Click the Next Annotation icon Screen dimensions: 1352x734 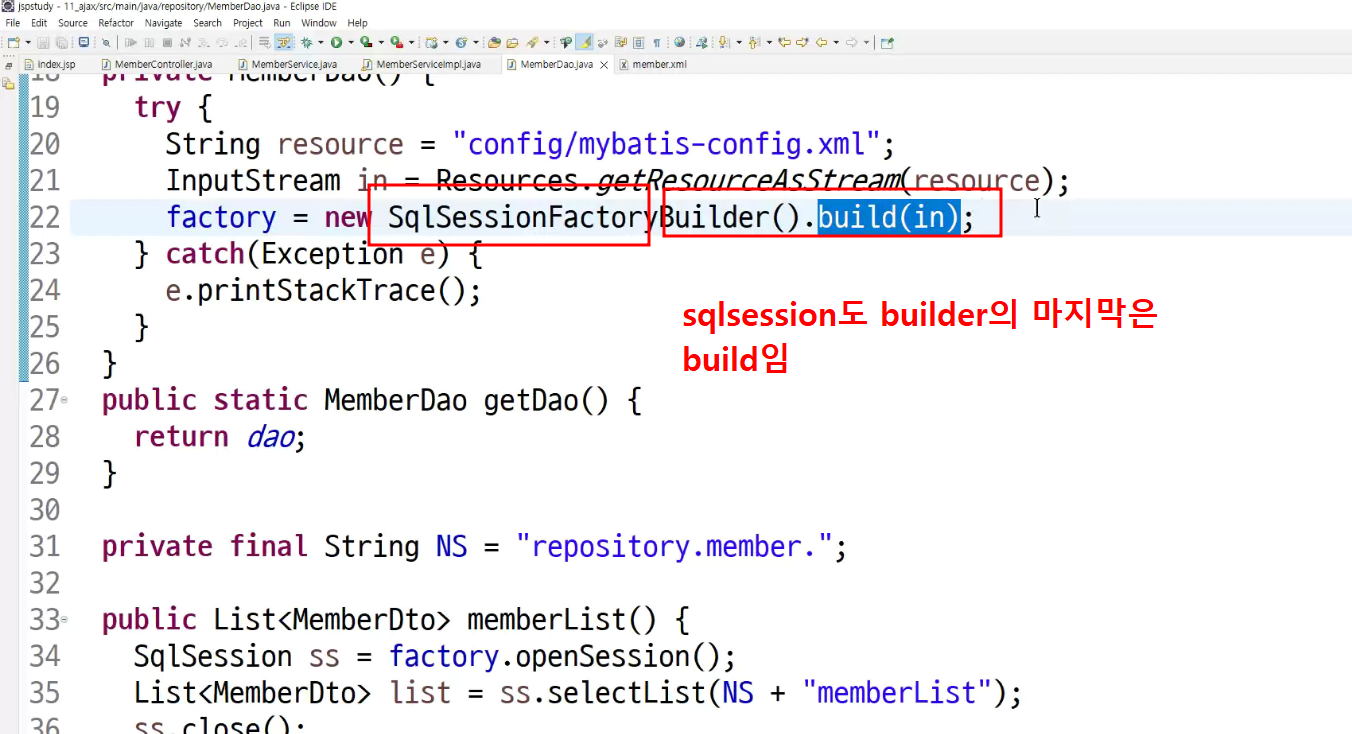pos(723,43)
